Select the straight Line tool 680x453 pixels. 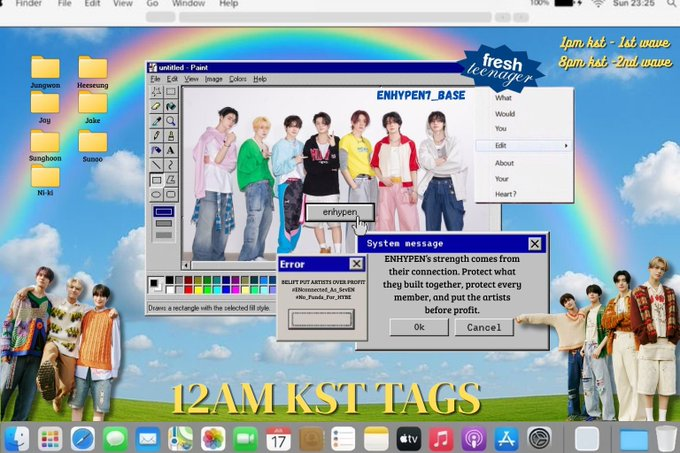pyautogui.click(x=156, y=165)
